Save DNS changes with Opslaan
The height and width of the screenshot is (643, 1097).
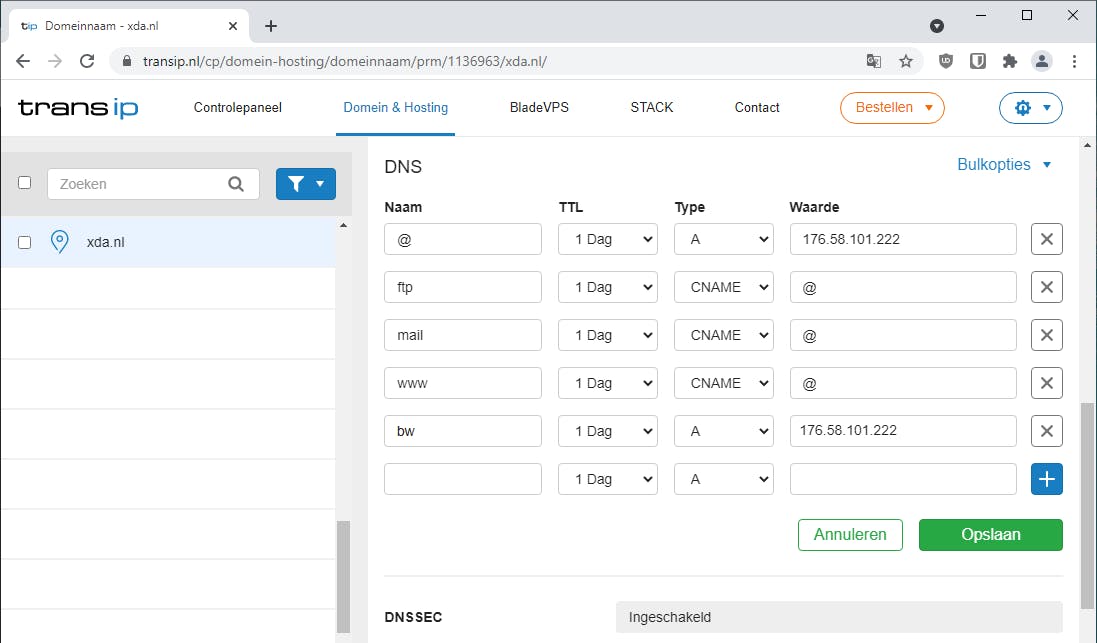pyautogui.click(x=991, y=535)
